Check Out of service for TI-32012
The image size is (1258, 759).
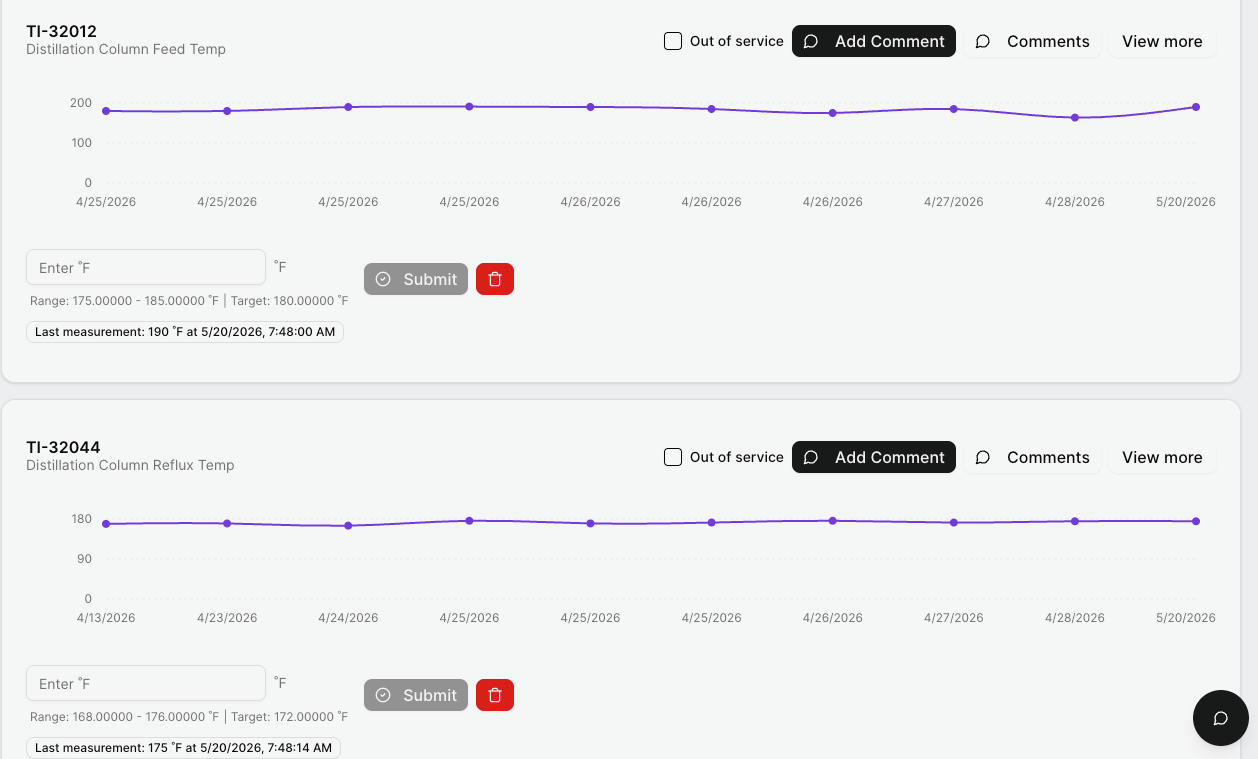(673, 41)
